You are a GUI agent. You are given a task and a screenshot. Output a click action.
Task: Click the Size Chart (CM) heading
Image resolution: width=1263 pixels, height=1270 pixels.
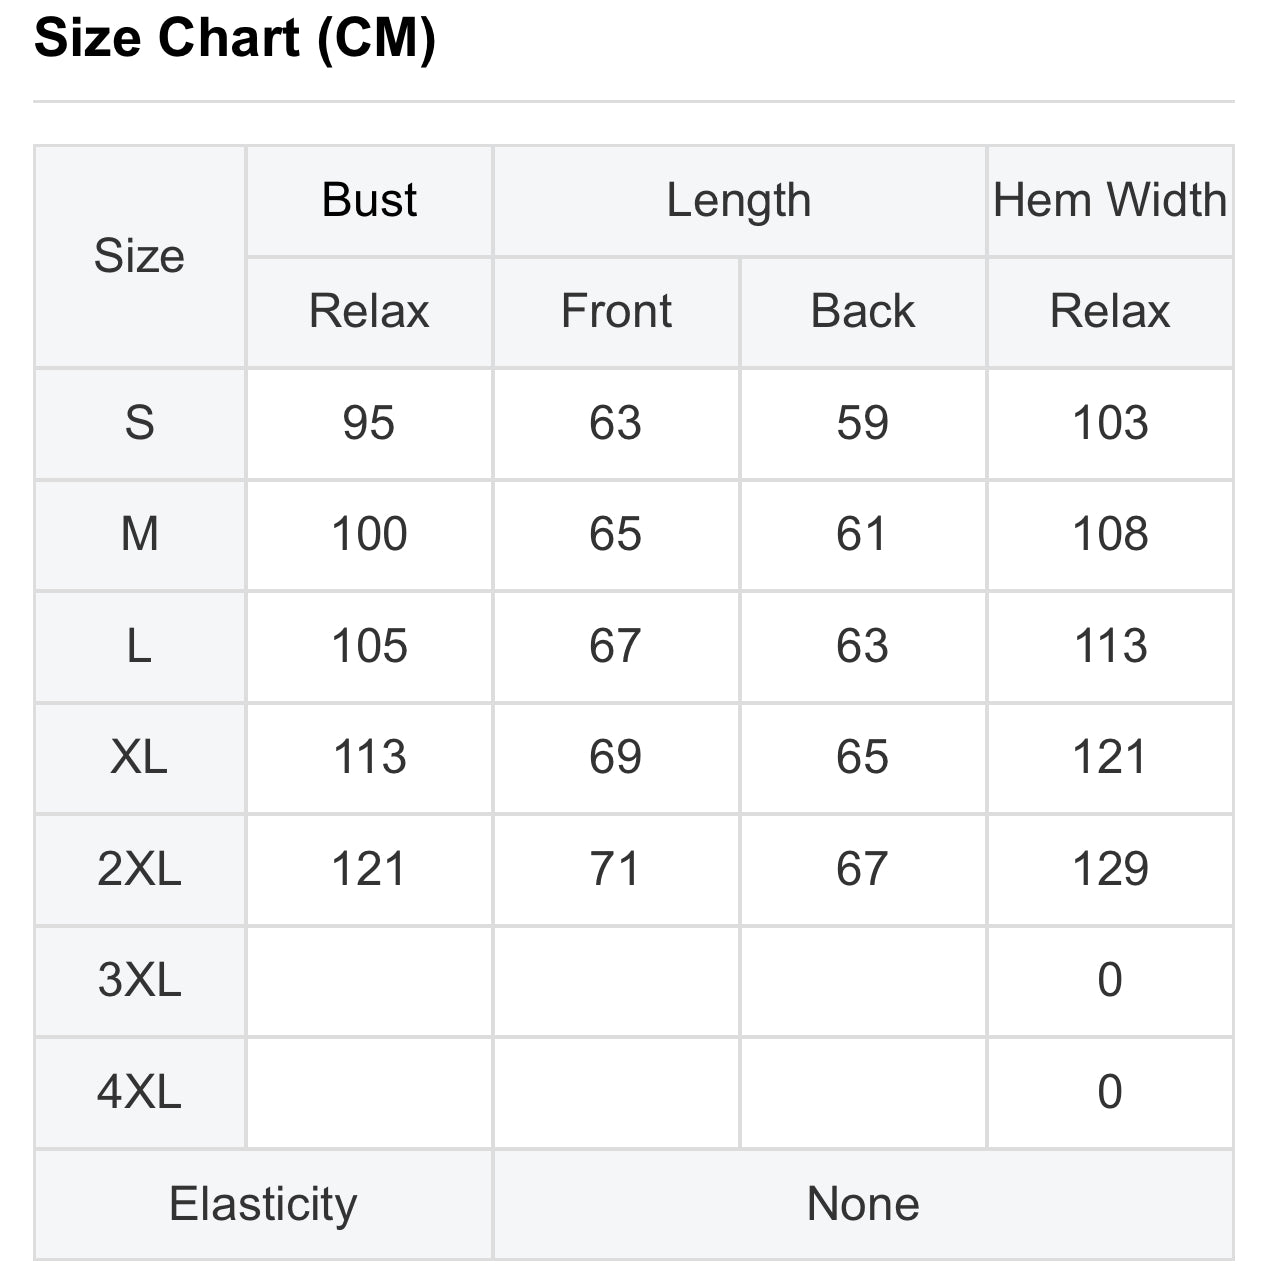click(235, 38)
